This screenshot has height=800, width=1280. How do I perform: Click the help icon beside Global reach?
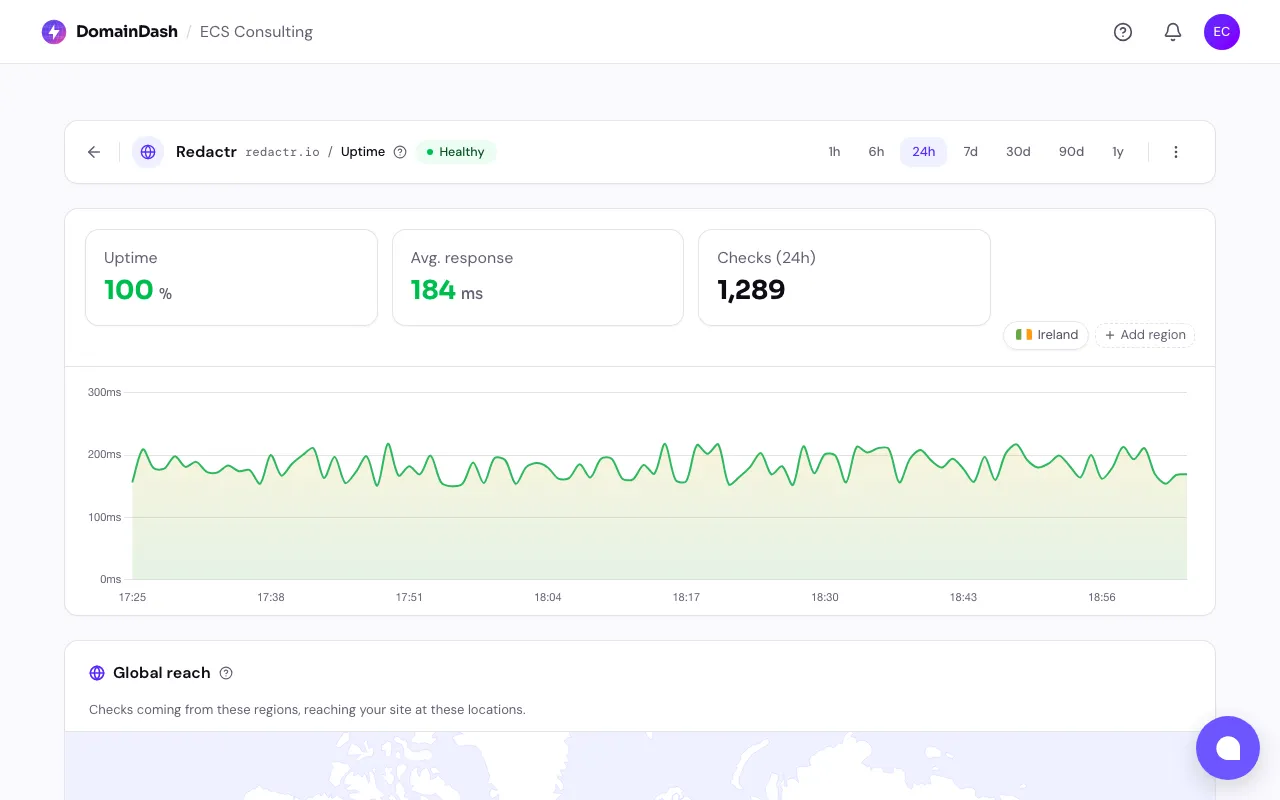(226, 673)
